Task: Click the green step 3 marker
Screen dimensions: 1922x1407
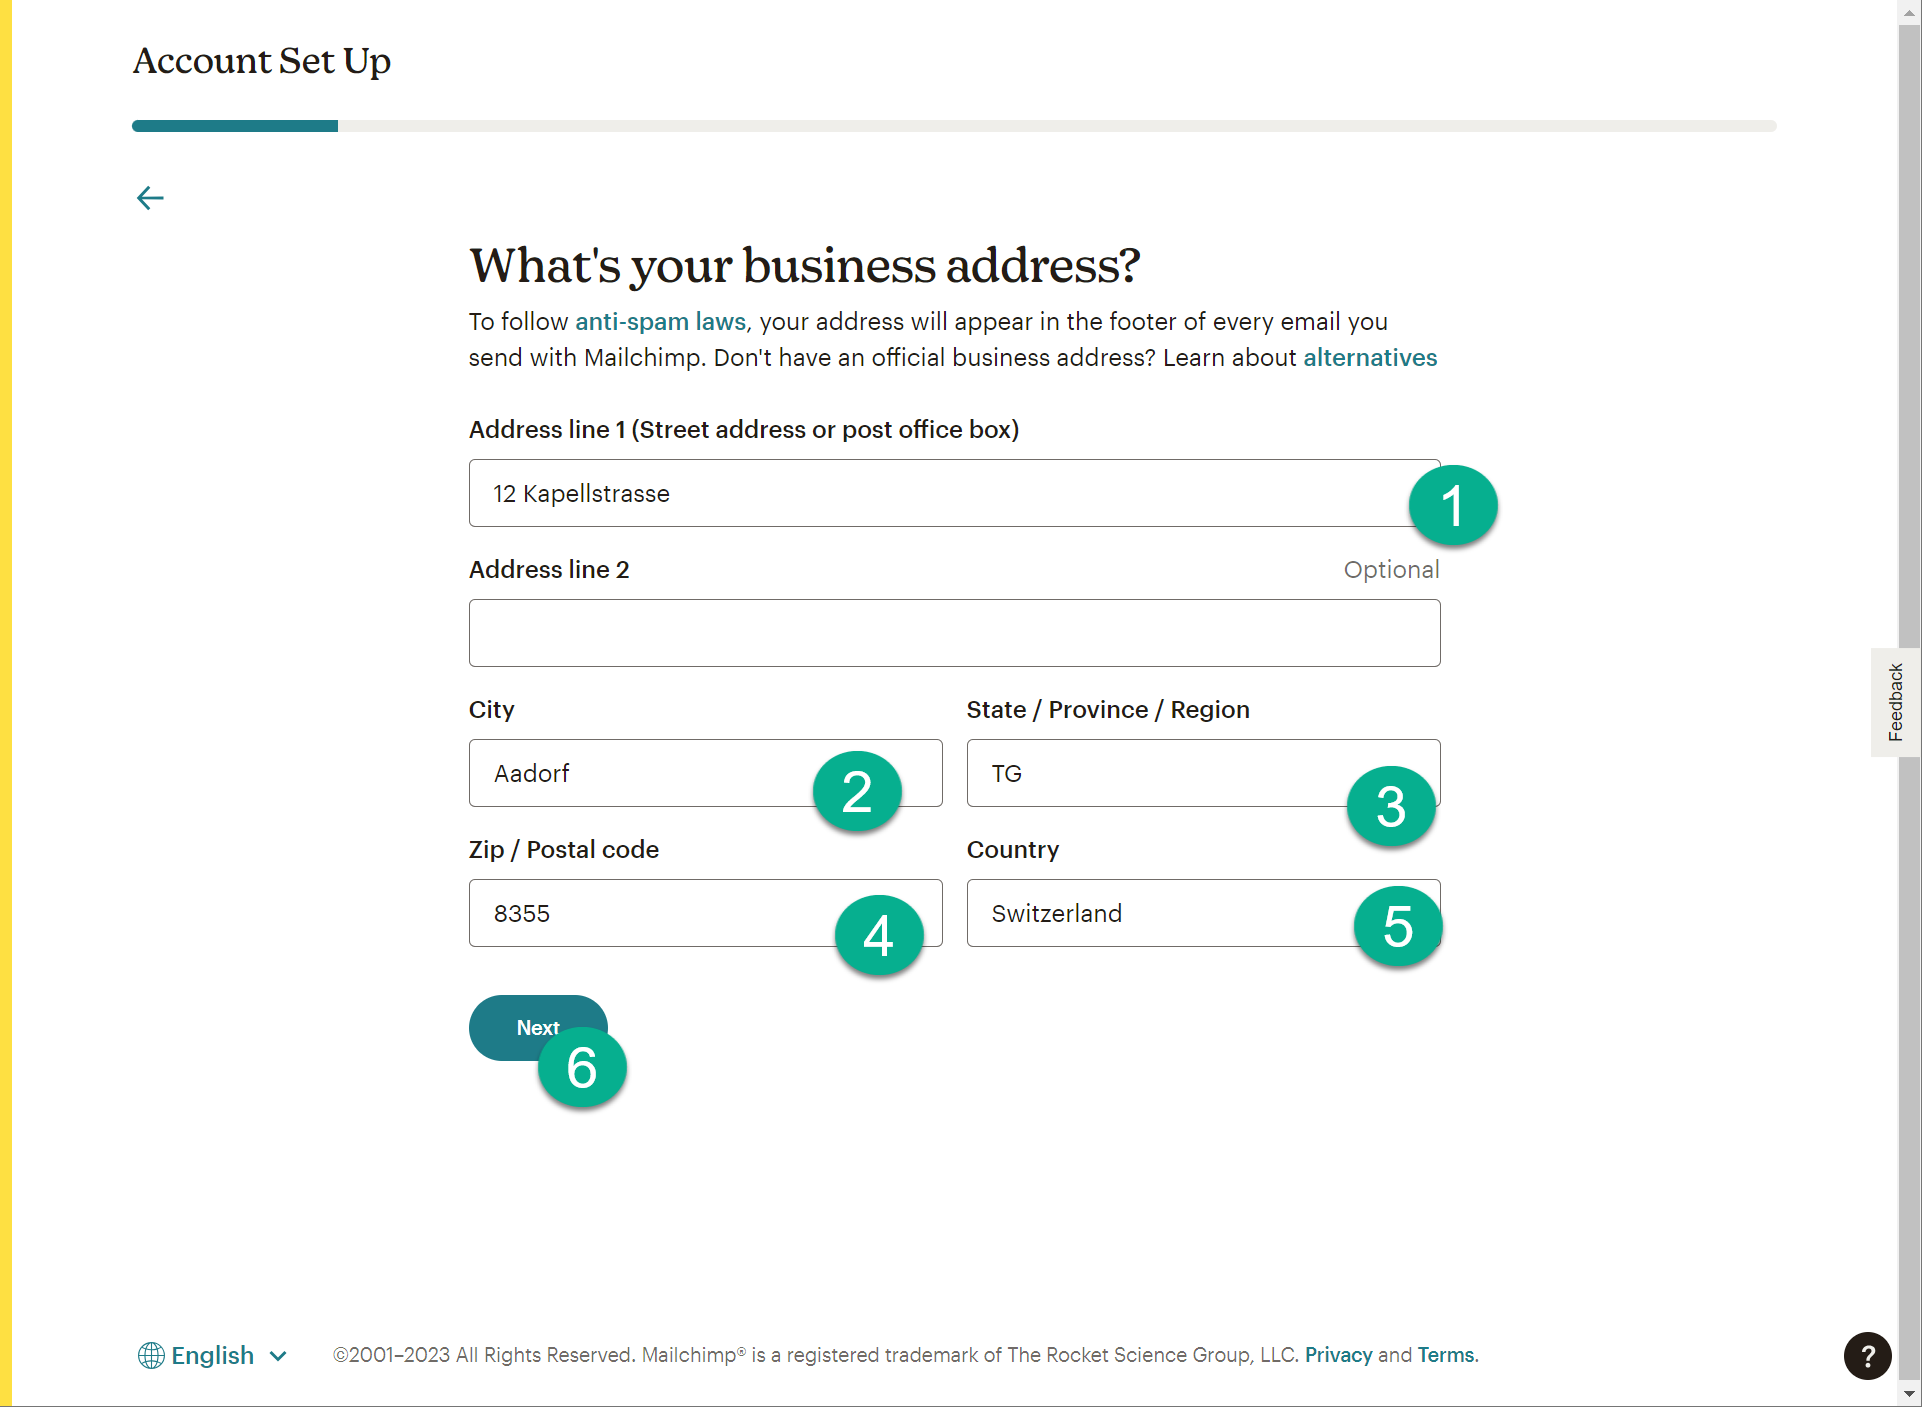Action: tap(1390, 806)
